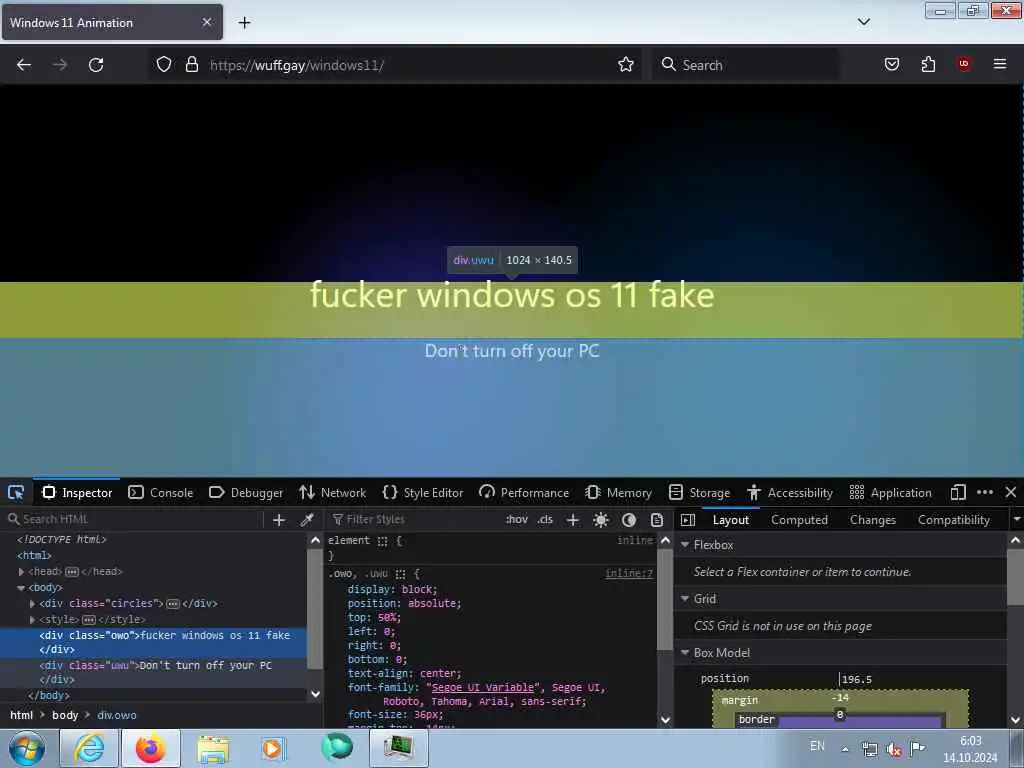
Task: Open the Firefox hamburger menu
Action: (x=1000, y=64)
